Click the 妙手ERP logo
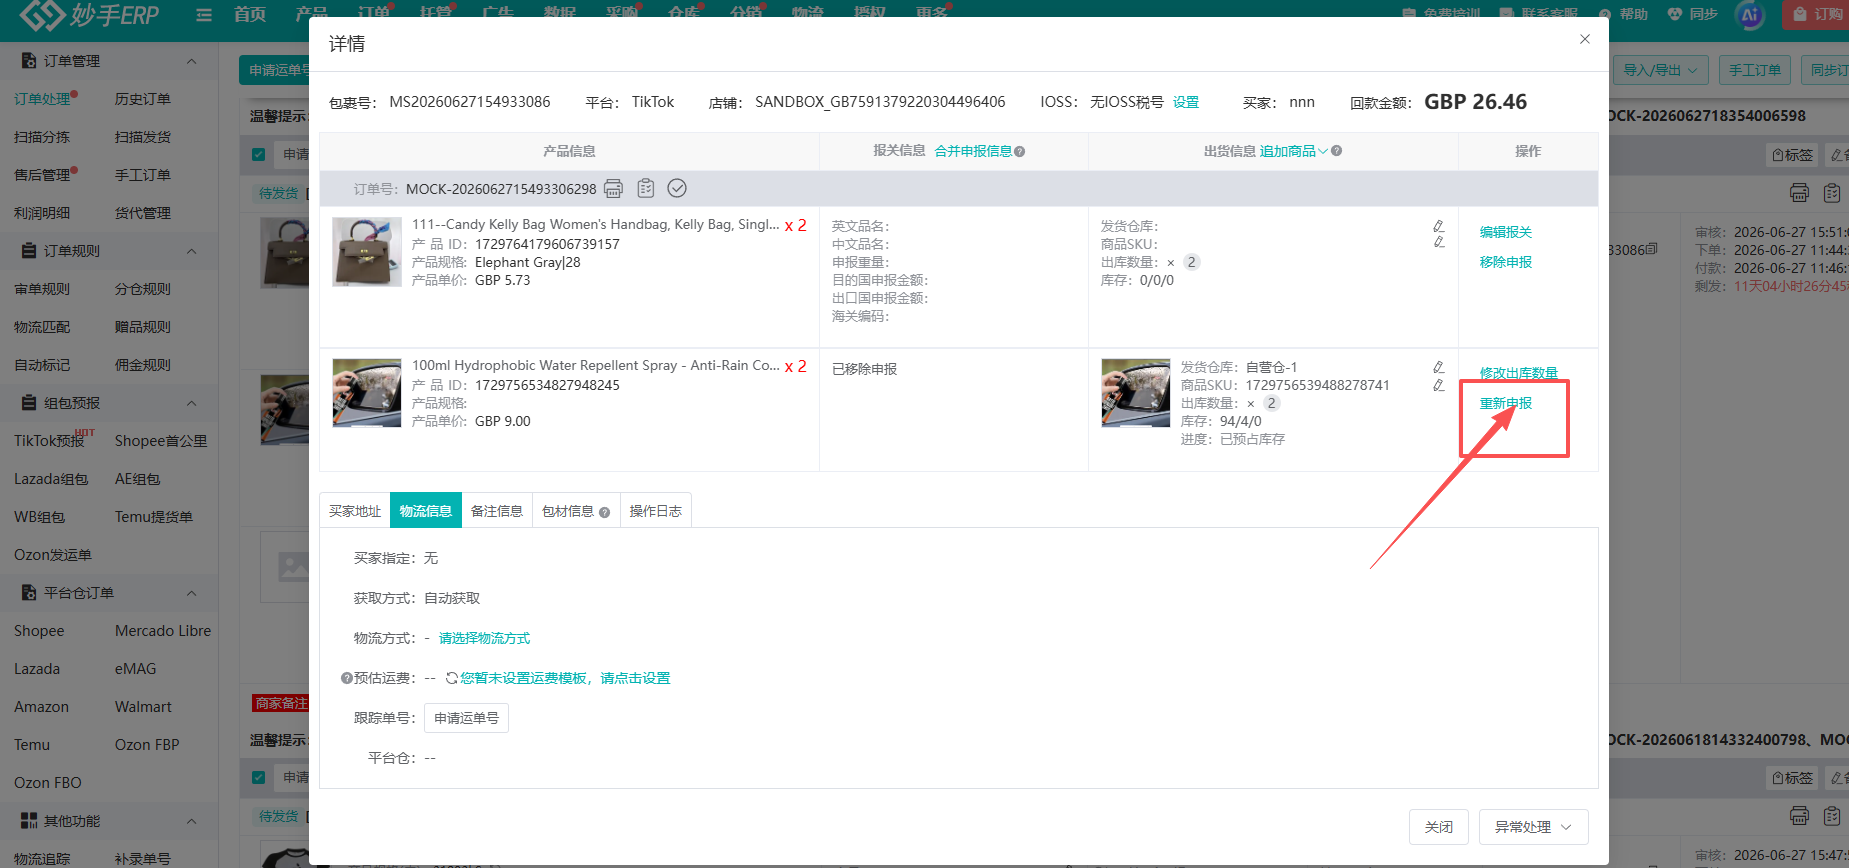Image resolution: width=1849 pixels, height=868 pixels. pos(89,15)
